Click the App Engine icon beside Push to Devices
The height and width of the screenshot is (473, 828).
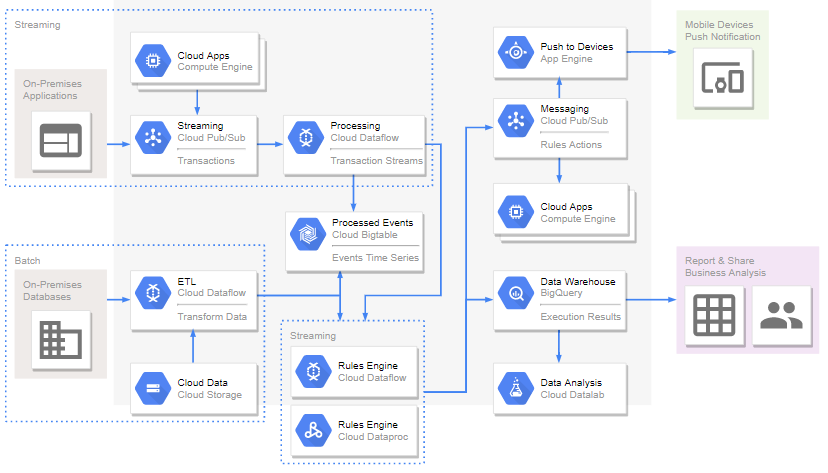coord(516,52)
